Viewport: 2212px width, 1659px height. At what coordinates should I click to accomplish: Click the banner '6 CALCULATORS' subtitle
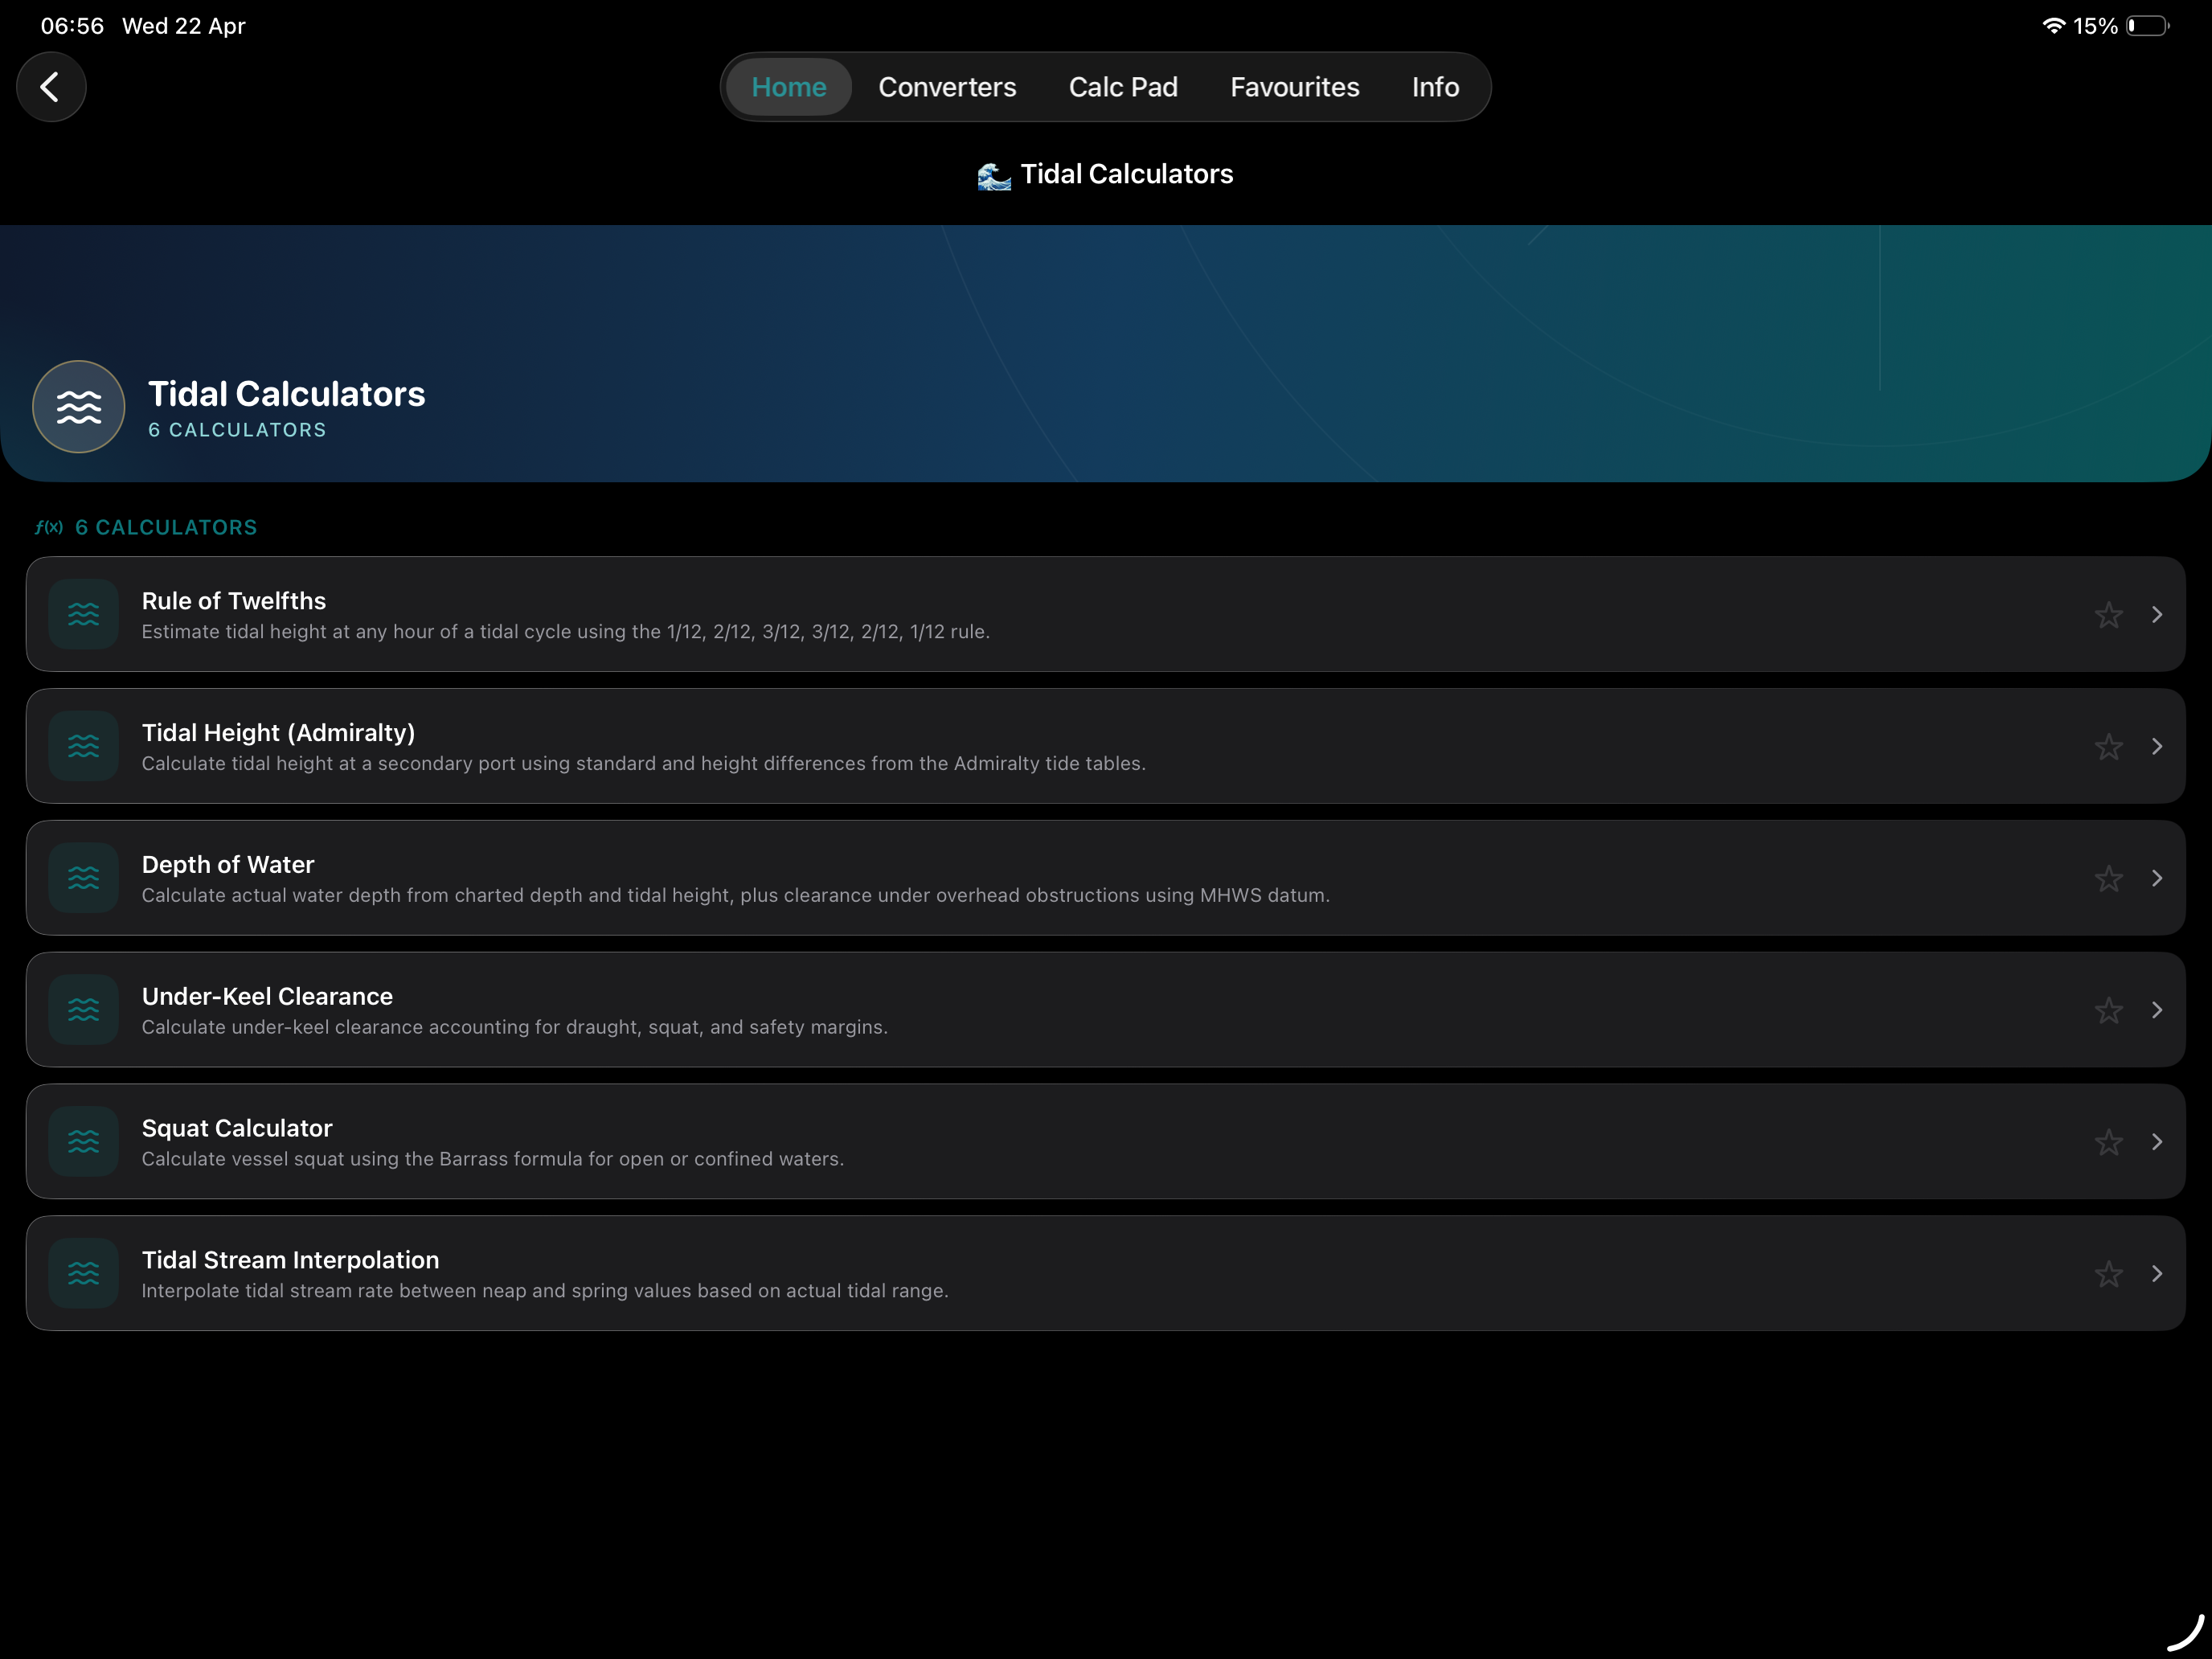point(237,430)
